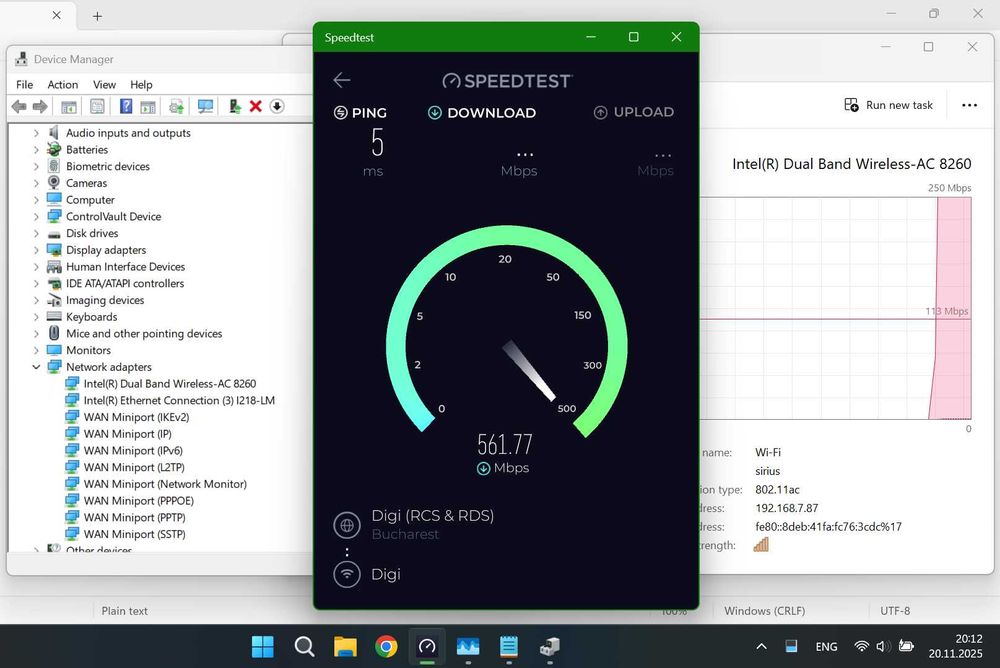Click Back arrow in Device Manager toolbar
Image resolution: width=1000 pixels, height=668 pixels.
click(x=19, y=107)
